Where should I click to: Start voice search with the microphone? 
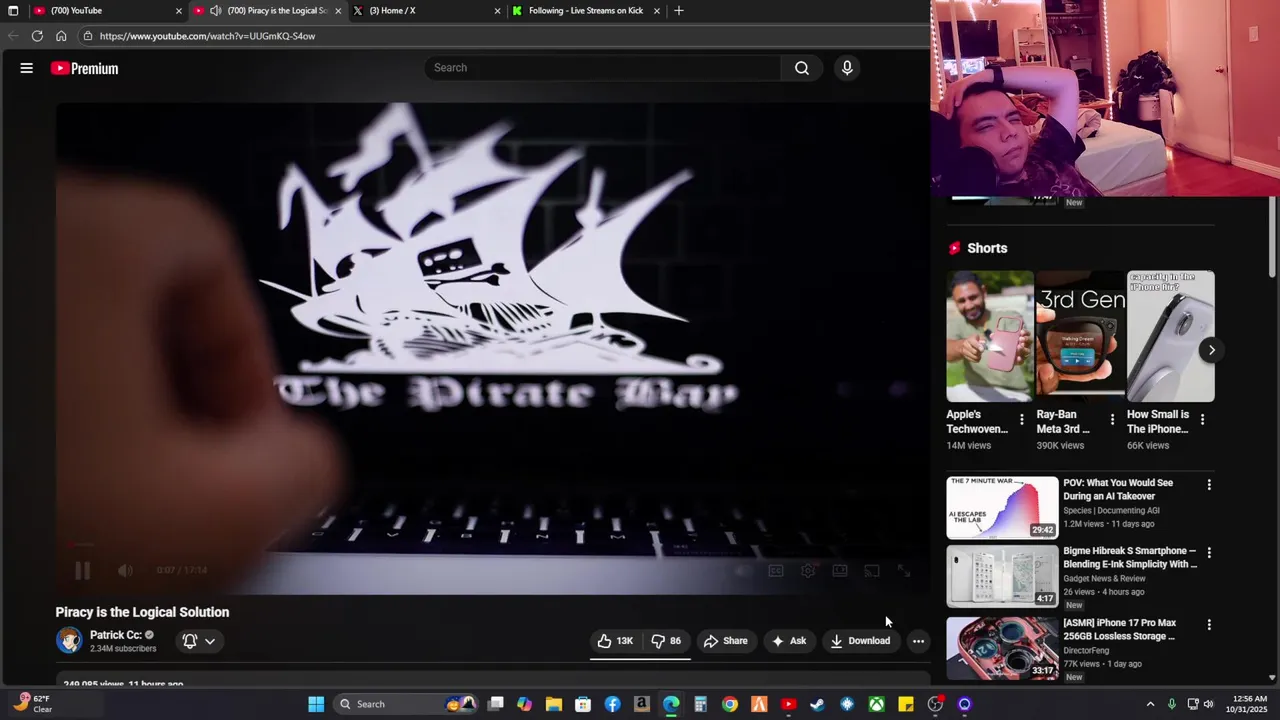click(x=847, y=68)
